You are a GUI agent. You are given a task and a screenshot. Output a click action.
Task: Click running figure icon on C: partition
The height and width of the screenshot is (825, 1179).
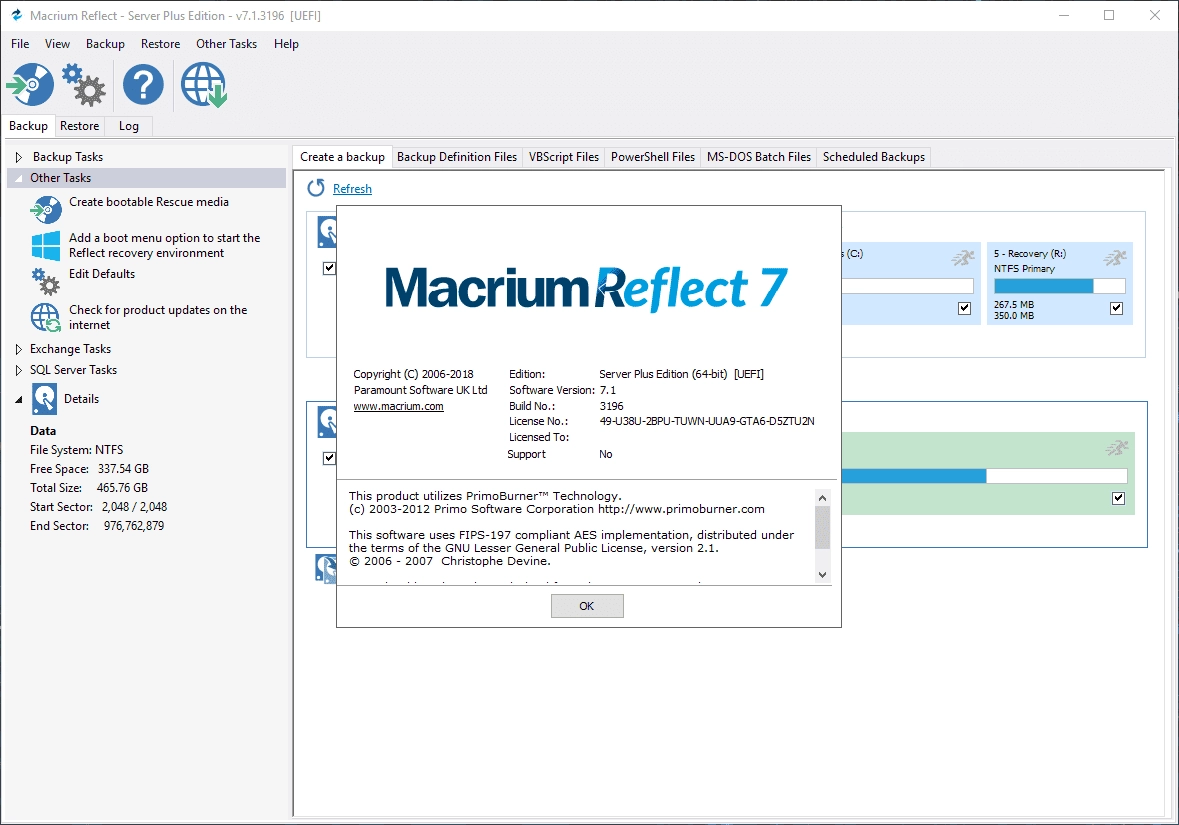963,258
